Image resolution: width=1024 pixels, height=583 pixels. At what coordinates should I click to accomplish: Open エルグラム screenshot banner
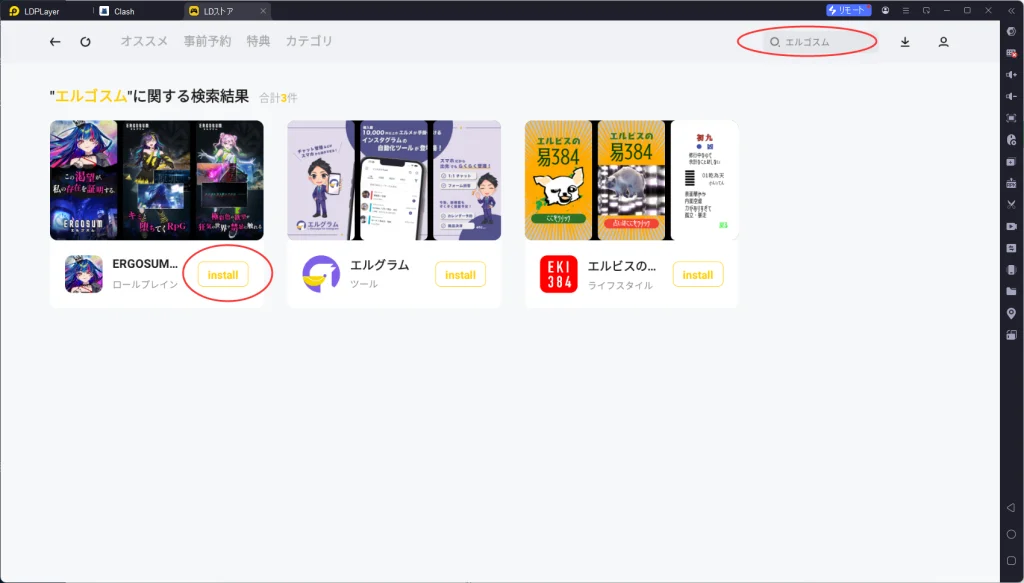394,180
